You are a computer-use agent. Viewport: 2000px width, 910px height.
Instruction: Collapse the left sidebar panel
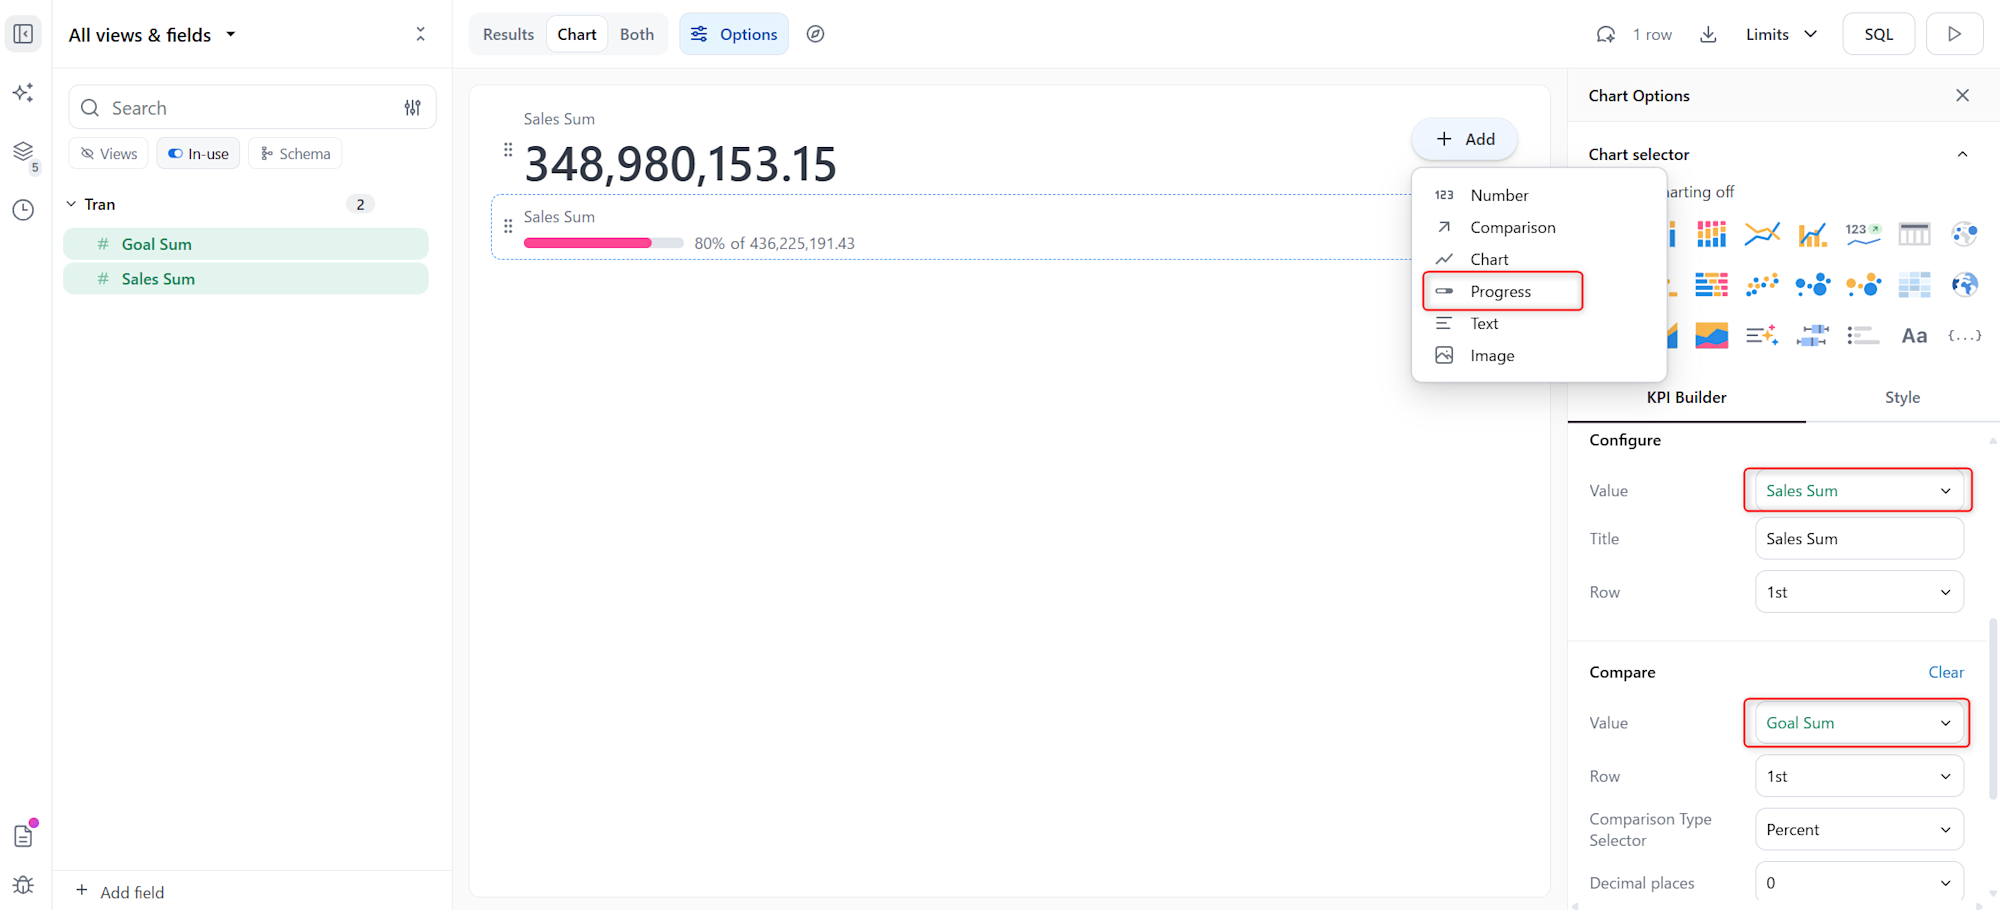click(x=23, y=34)
